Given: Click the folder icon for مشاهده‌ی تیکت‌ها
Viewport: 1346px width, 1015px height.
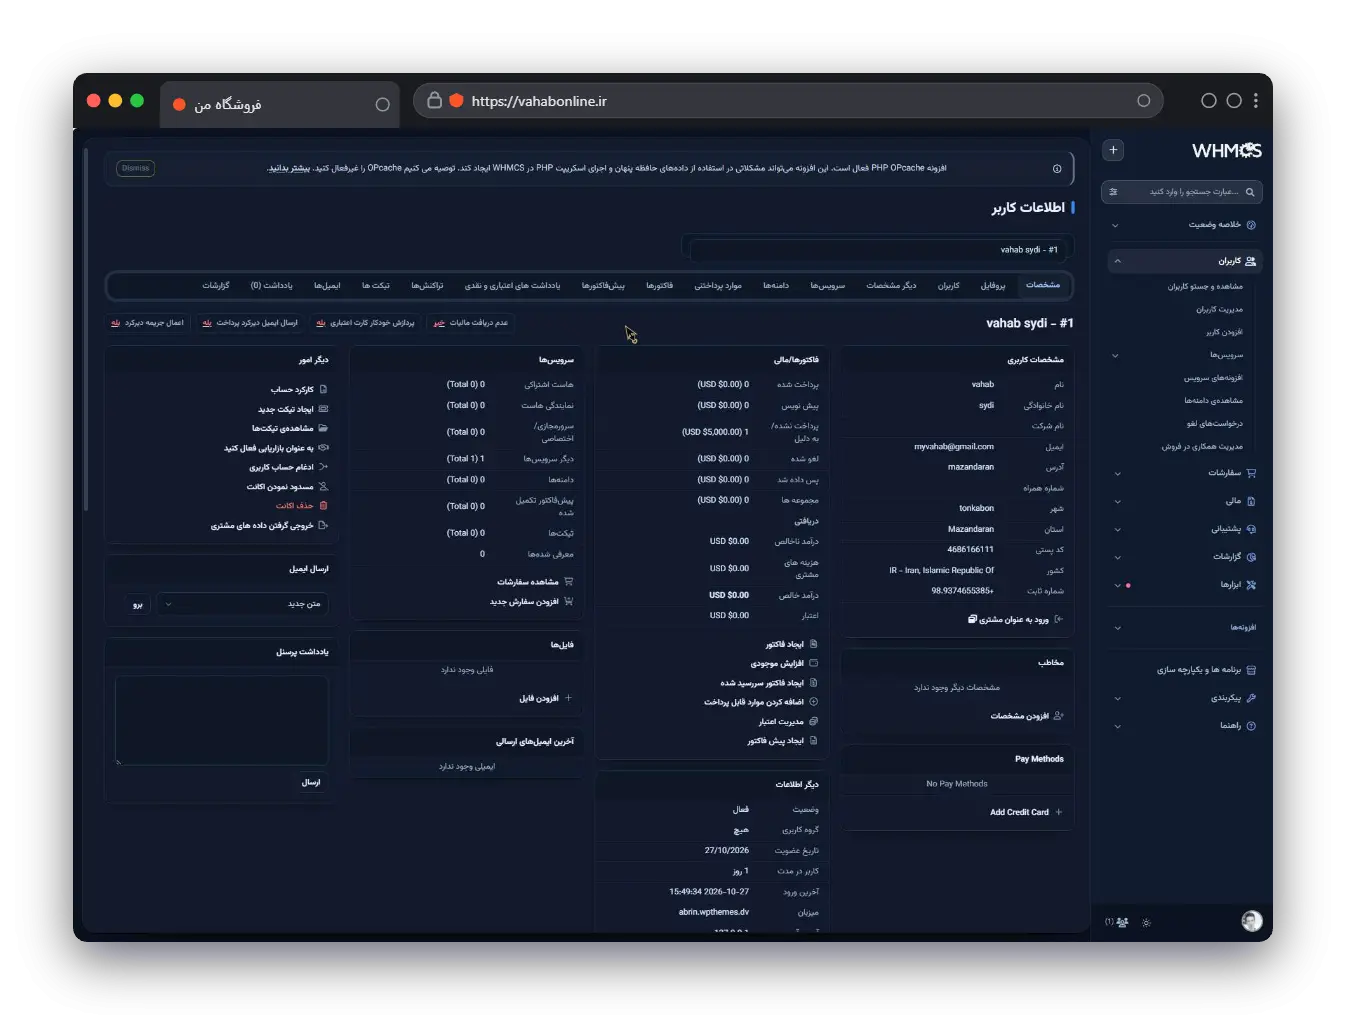Looking at the screenshot, I should click(x=323, y=428).
